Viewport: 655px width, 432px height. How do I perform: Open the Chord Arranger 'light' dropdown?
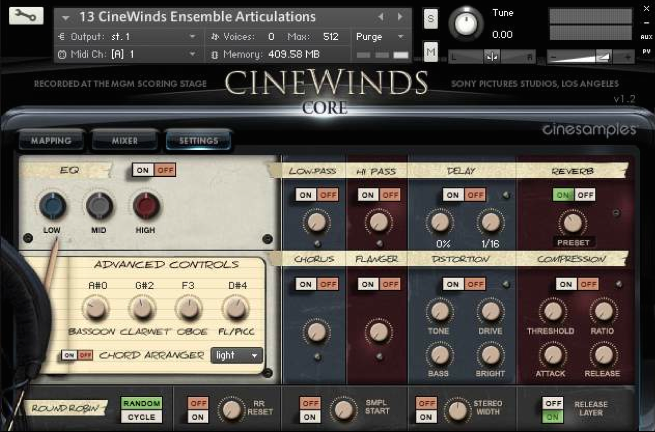[236, 356]
